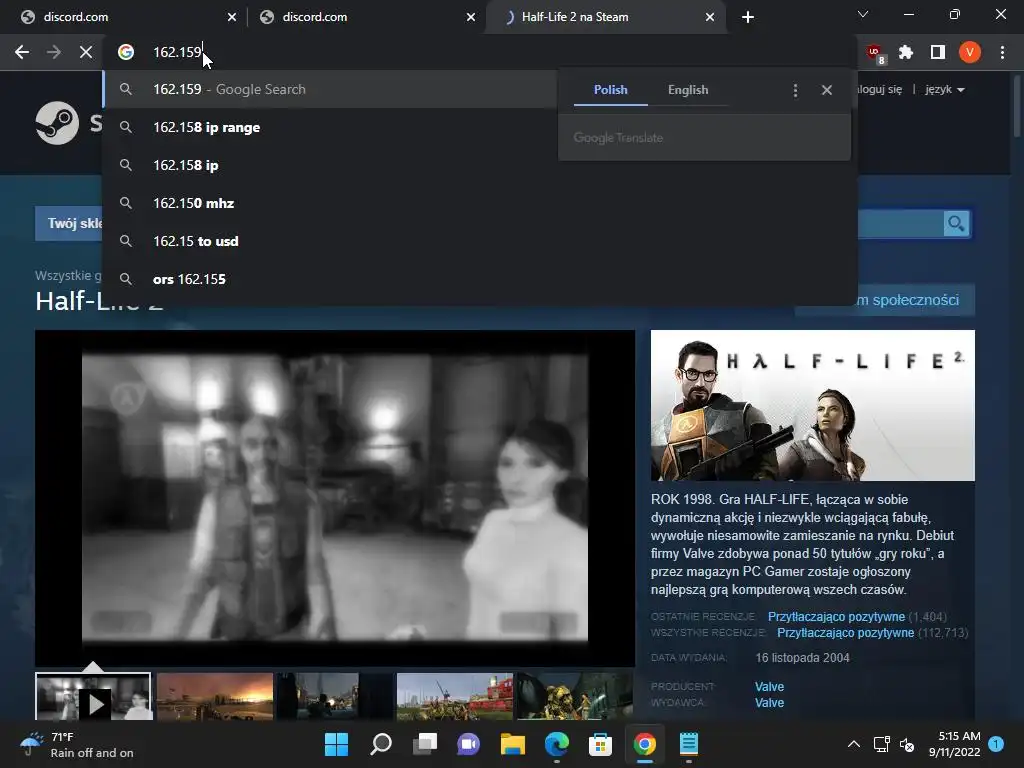The height and width of the screenshot is (768, 1024).
Task: Click the Steam store search field
Action: (x=900, y=224)
